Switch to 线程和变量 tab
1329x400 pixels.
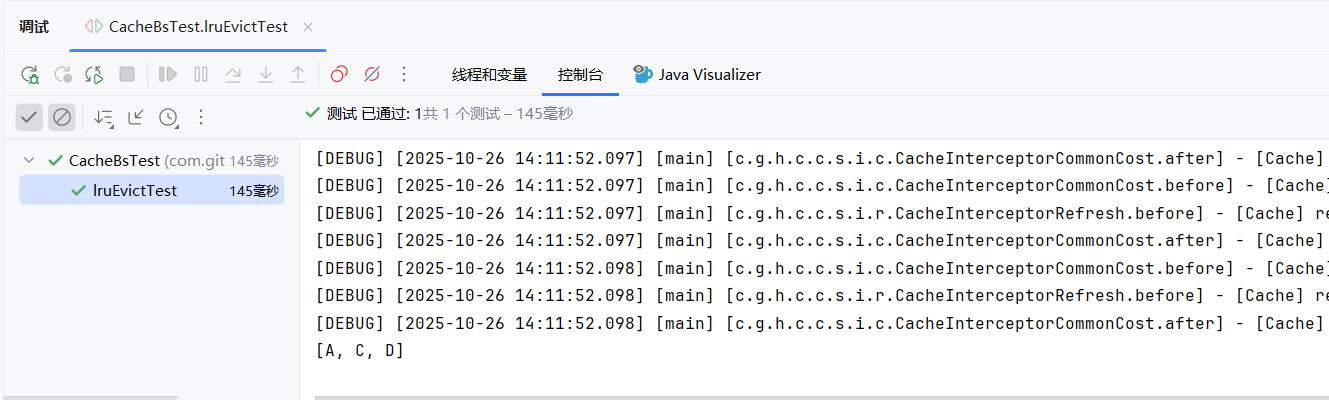point(489,74)
